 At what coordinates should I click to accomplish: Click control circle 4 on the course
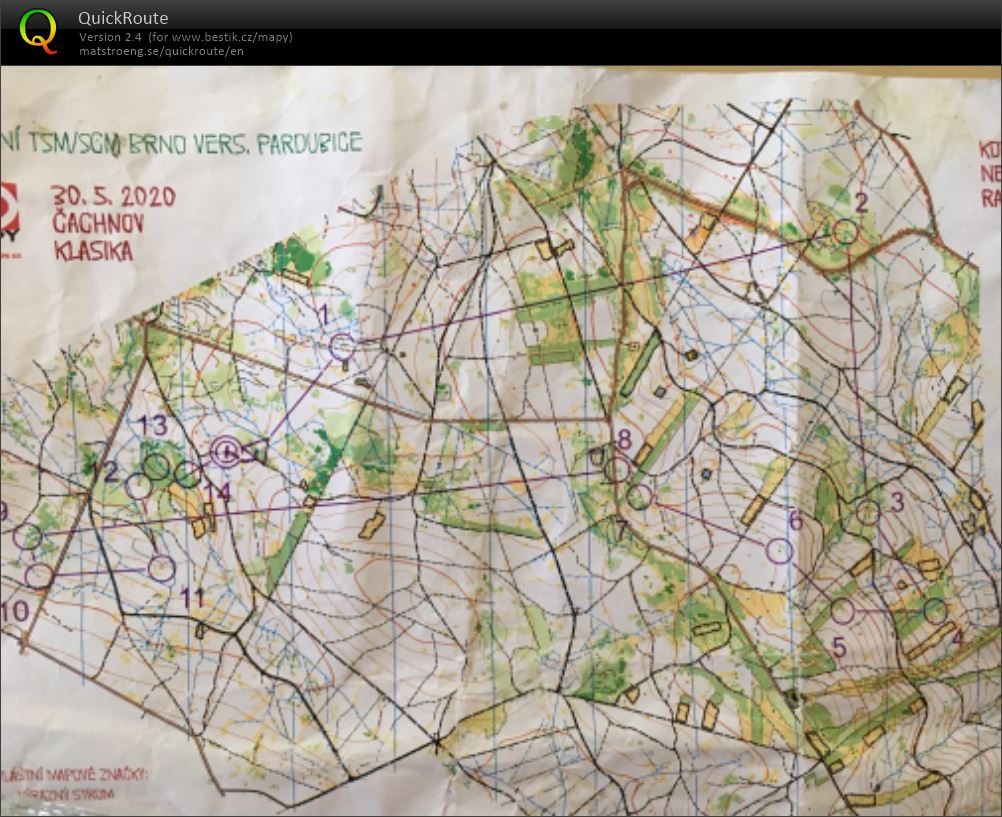935,610
